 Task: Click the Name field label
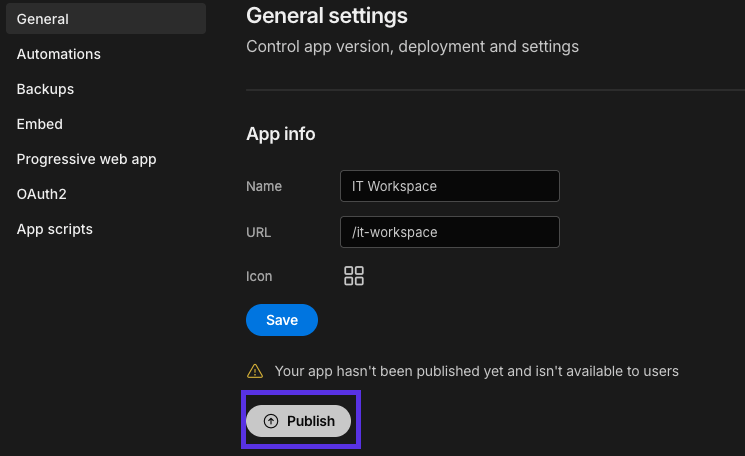click(264, 186)
